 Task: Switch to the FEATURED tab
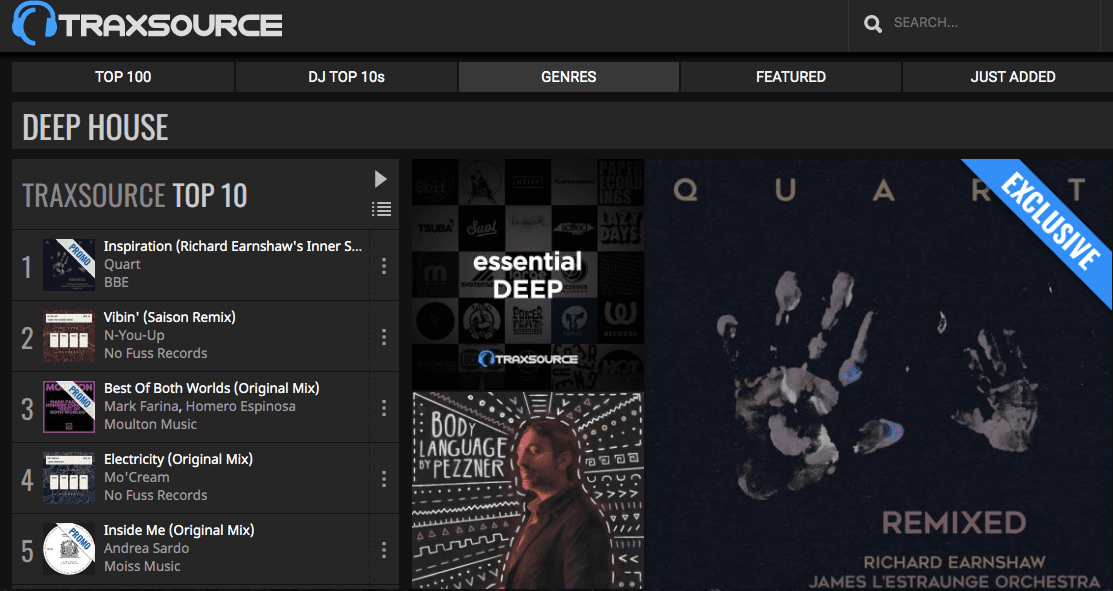pyautogui.click(x=791, y=77)
